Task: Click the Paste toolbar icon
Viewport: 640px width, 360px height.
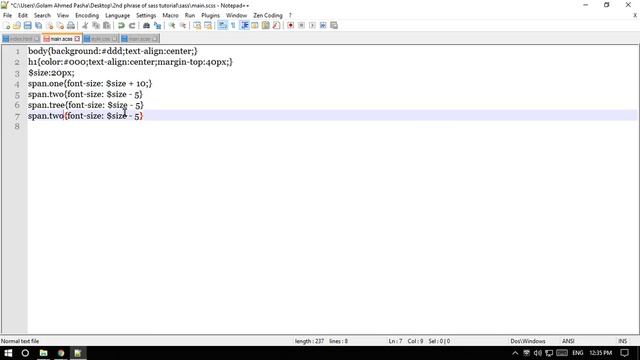Action: click(107, 25)
